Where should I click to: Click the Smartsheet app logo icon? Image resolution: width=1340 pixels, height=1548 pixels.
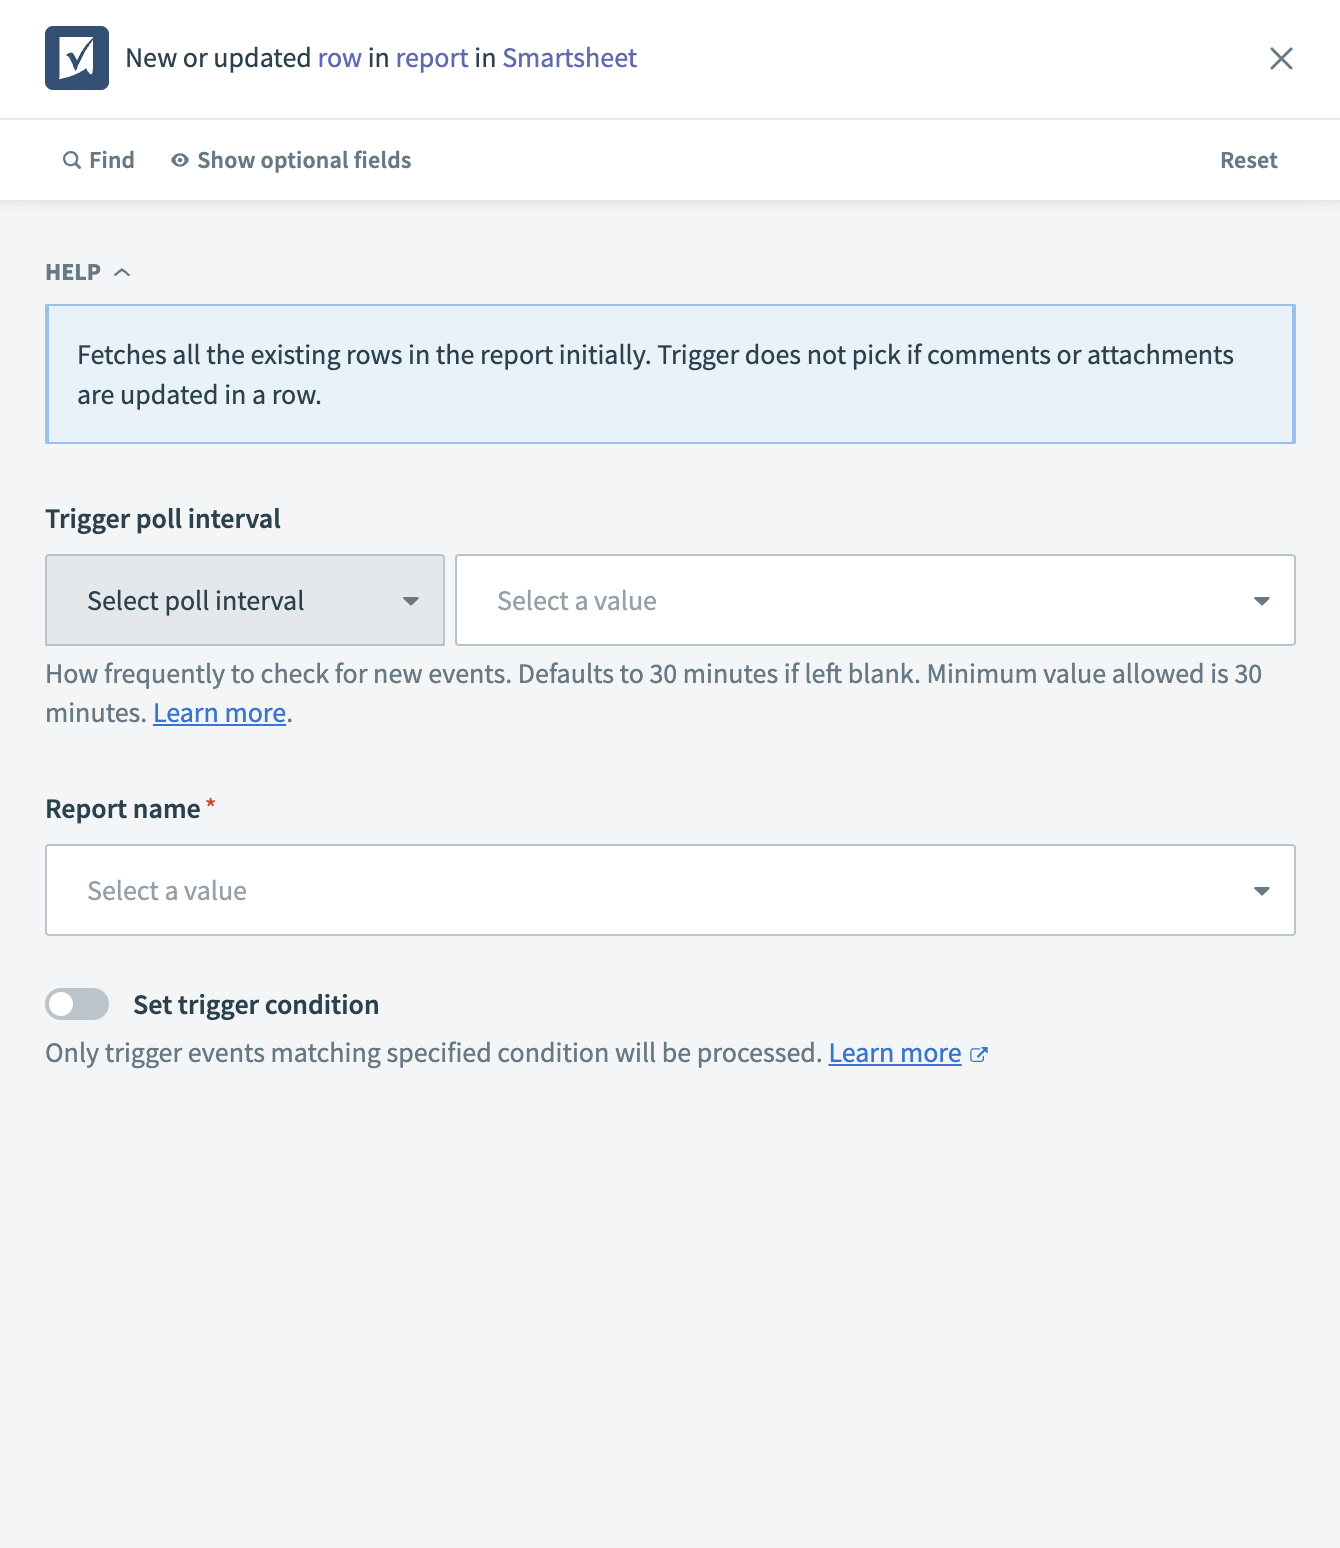click(x=77, y=58)
